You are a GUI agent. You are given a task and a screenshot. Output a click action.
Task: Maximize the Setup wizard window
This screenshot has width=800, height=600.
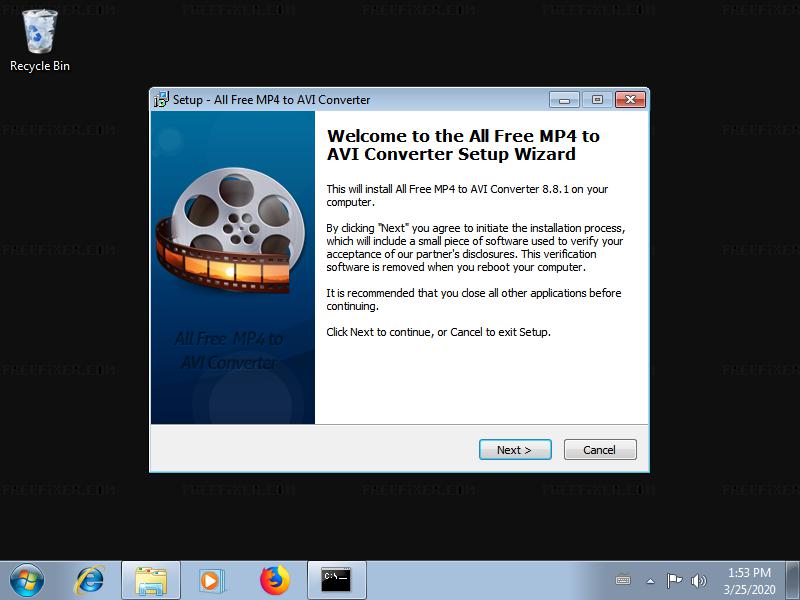(597, 100)
